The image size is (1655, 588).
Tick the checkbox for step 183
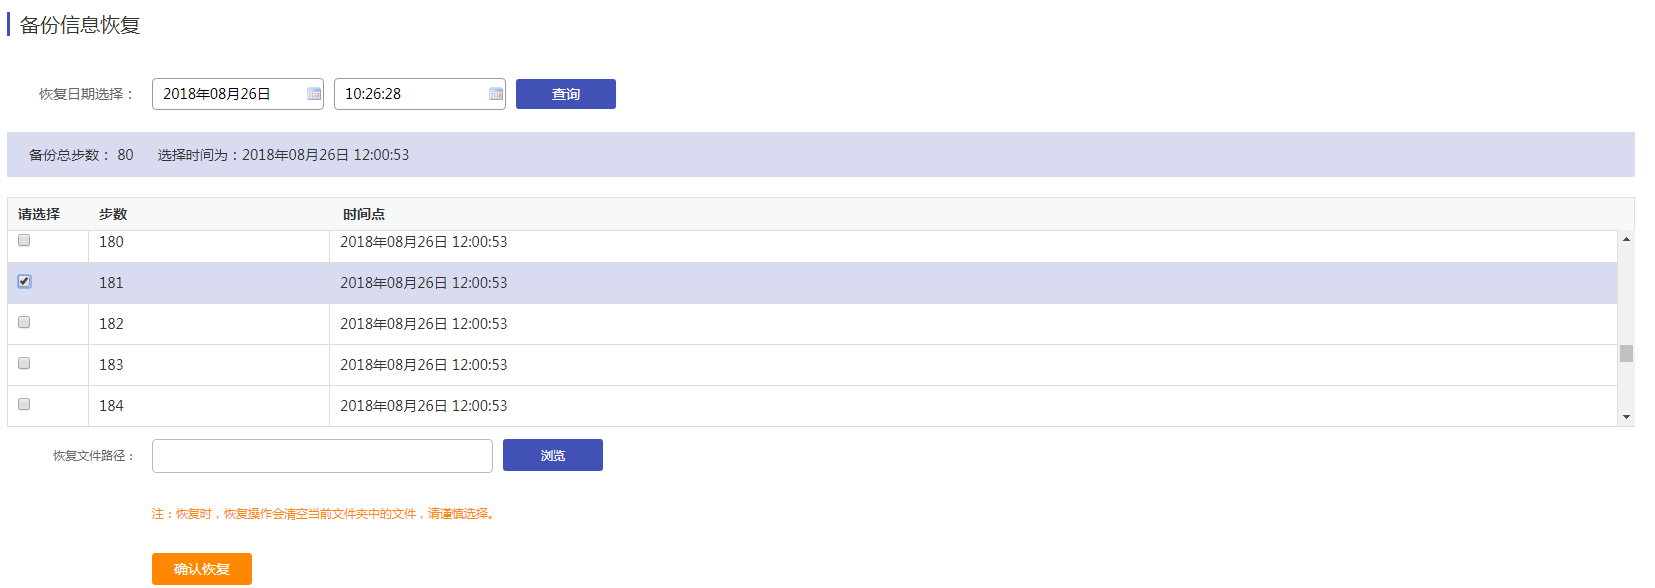[x=24, y=363]
